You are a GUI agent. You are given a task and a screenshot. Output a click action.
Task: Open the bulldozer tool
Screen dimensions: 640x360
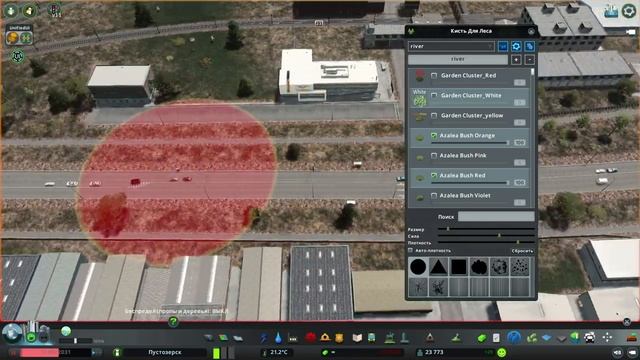pos(632,338)
